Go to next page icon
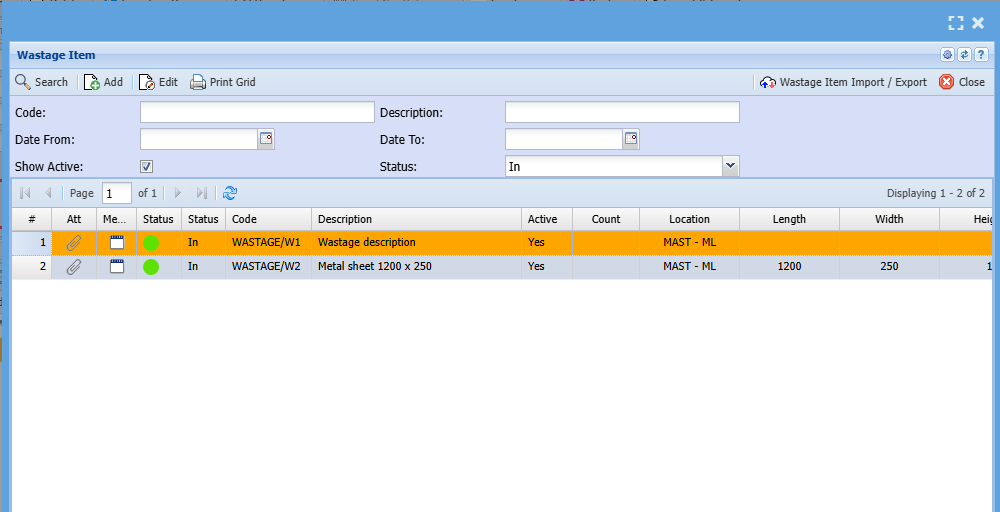The width and height of the screenshot is (1000, 512). pos(178,193)
